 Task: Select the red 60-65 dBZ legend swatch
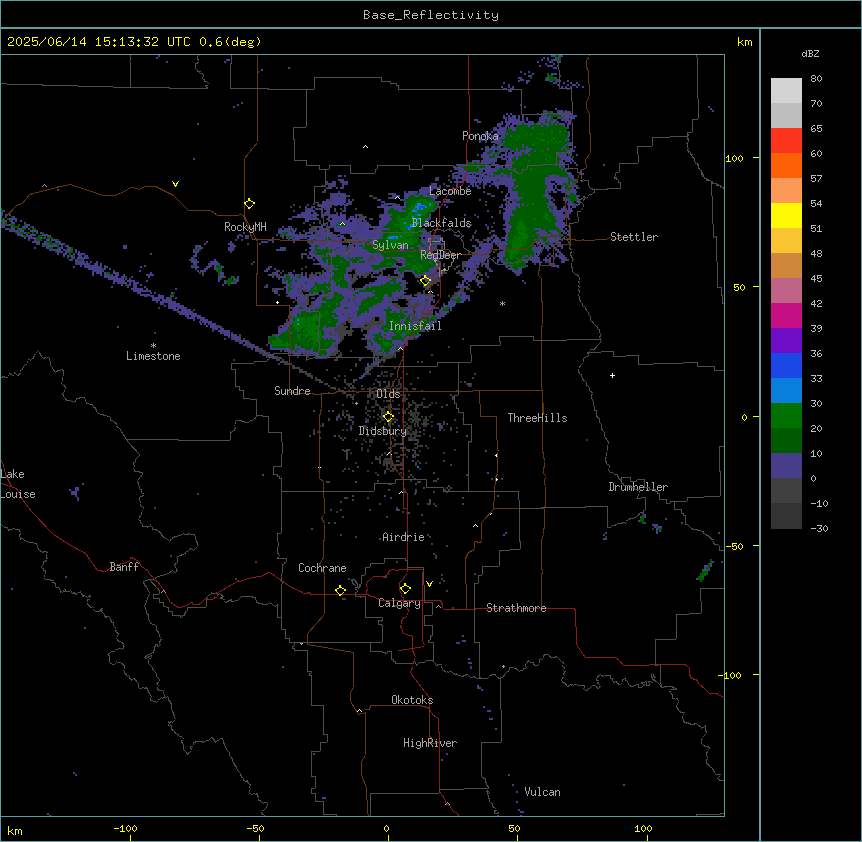786,141
